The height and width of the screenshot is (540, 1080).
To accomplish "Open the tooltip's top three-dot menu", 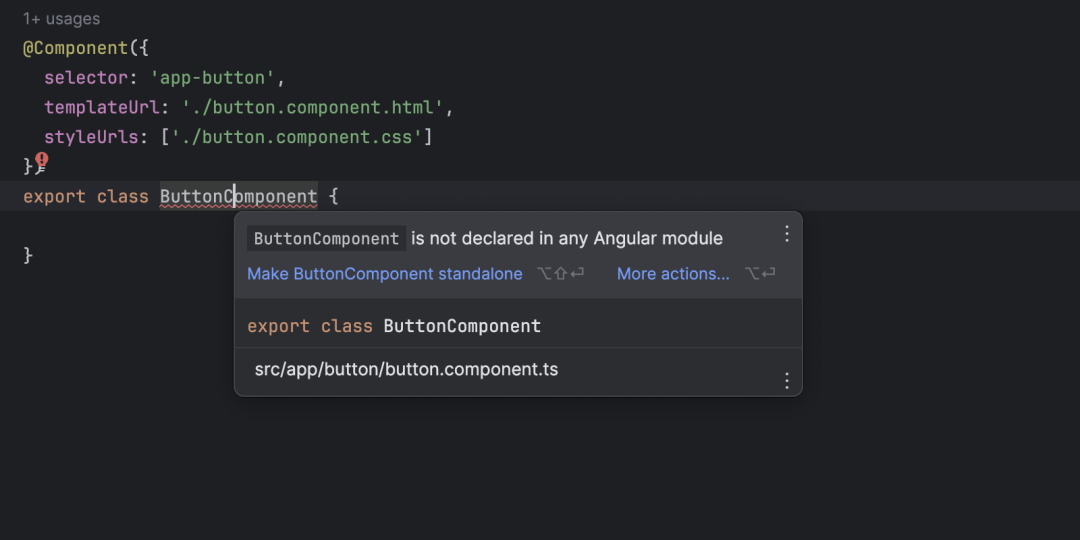I will [787, 234].
